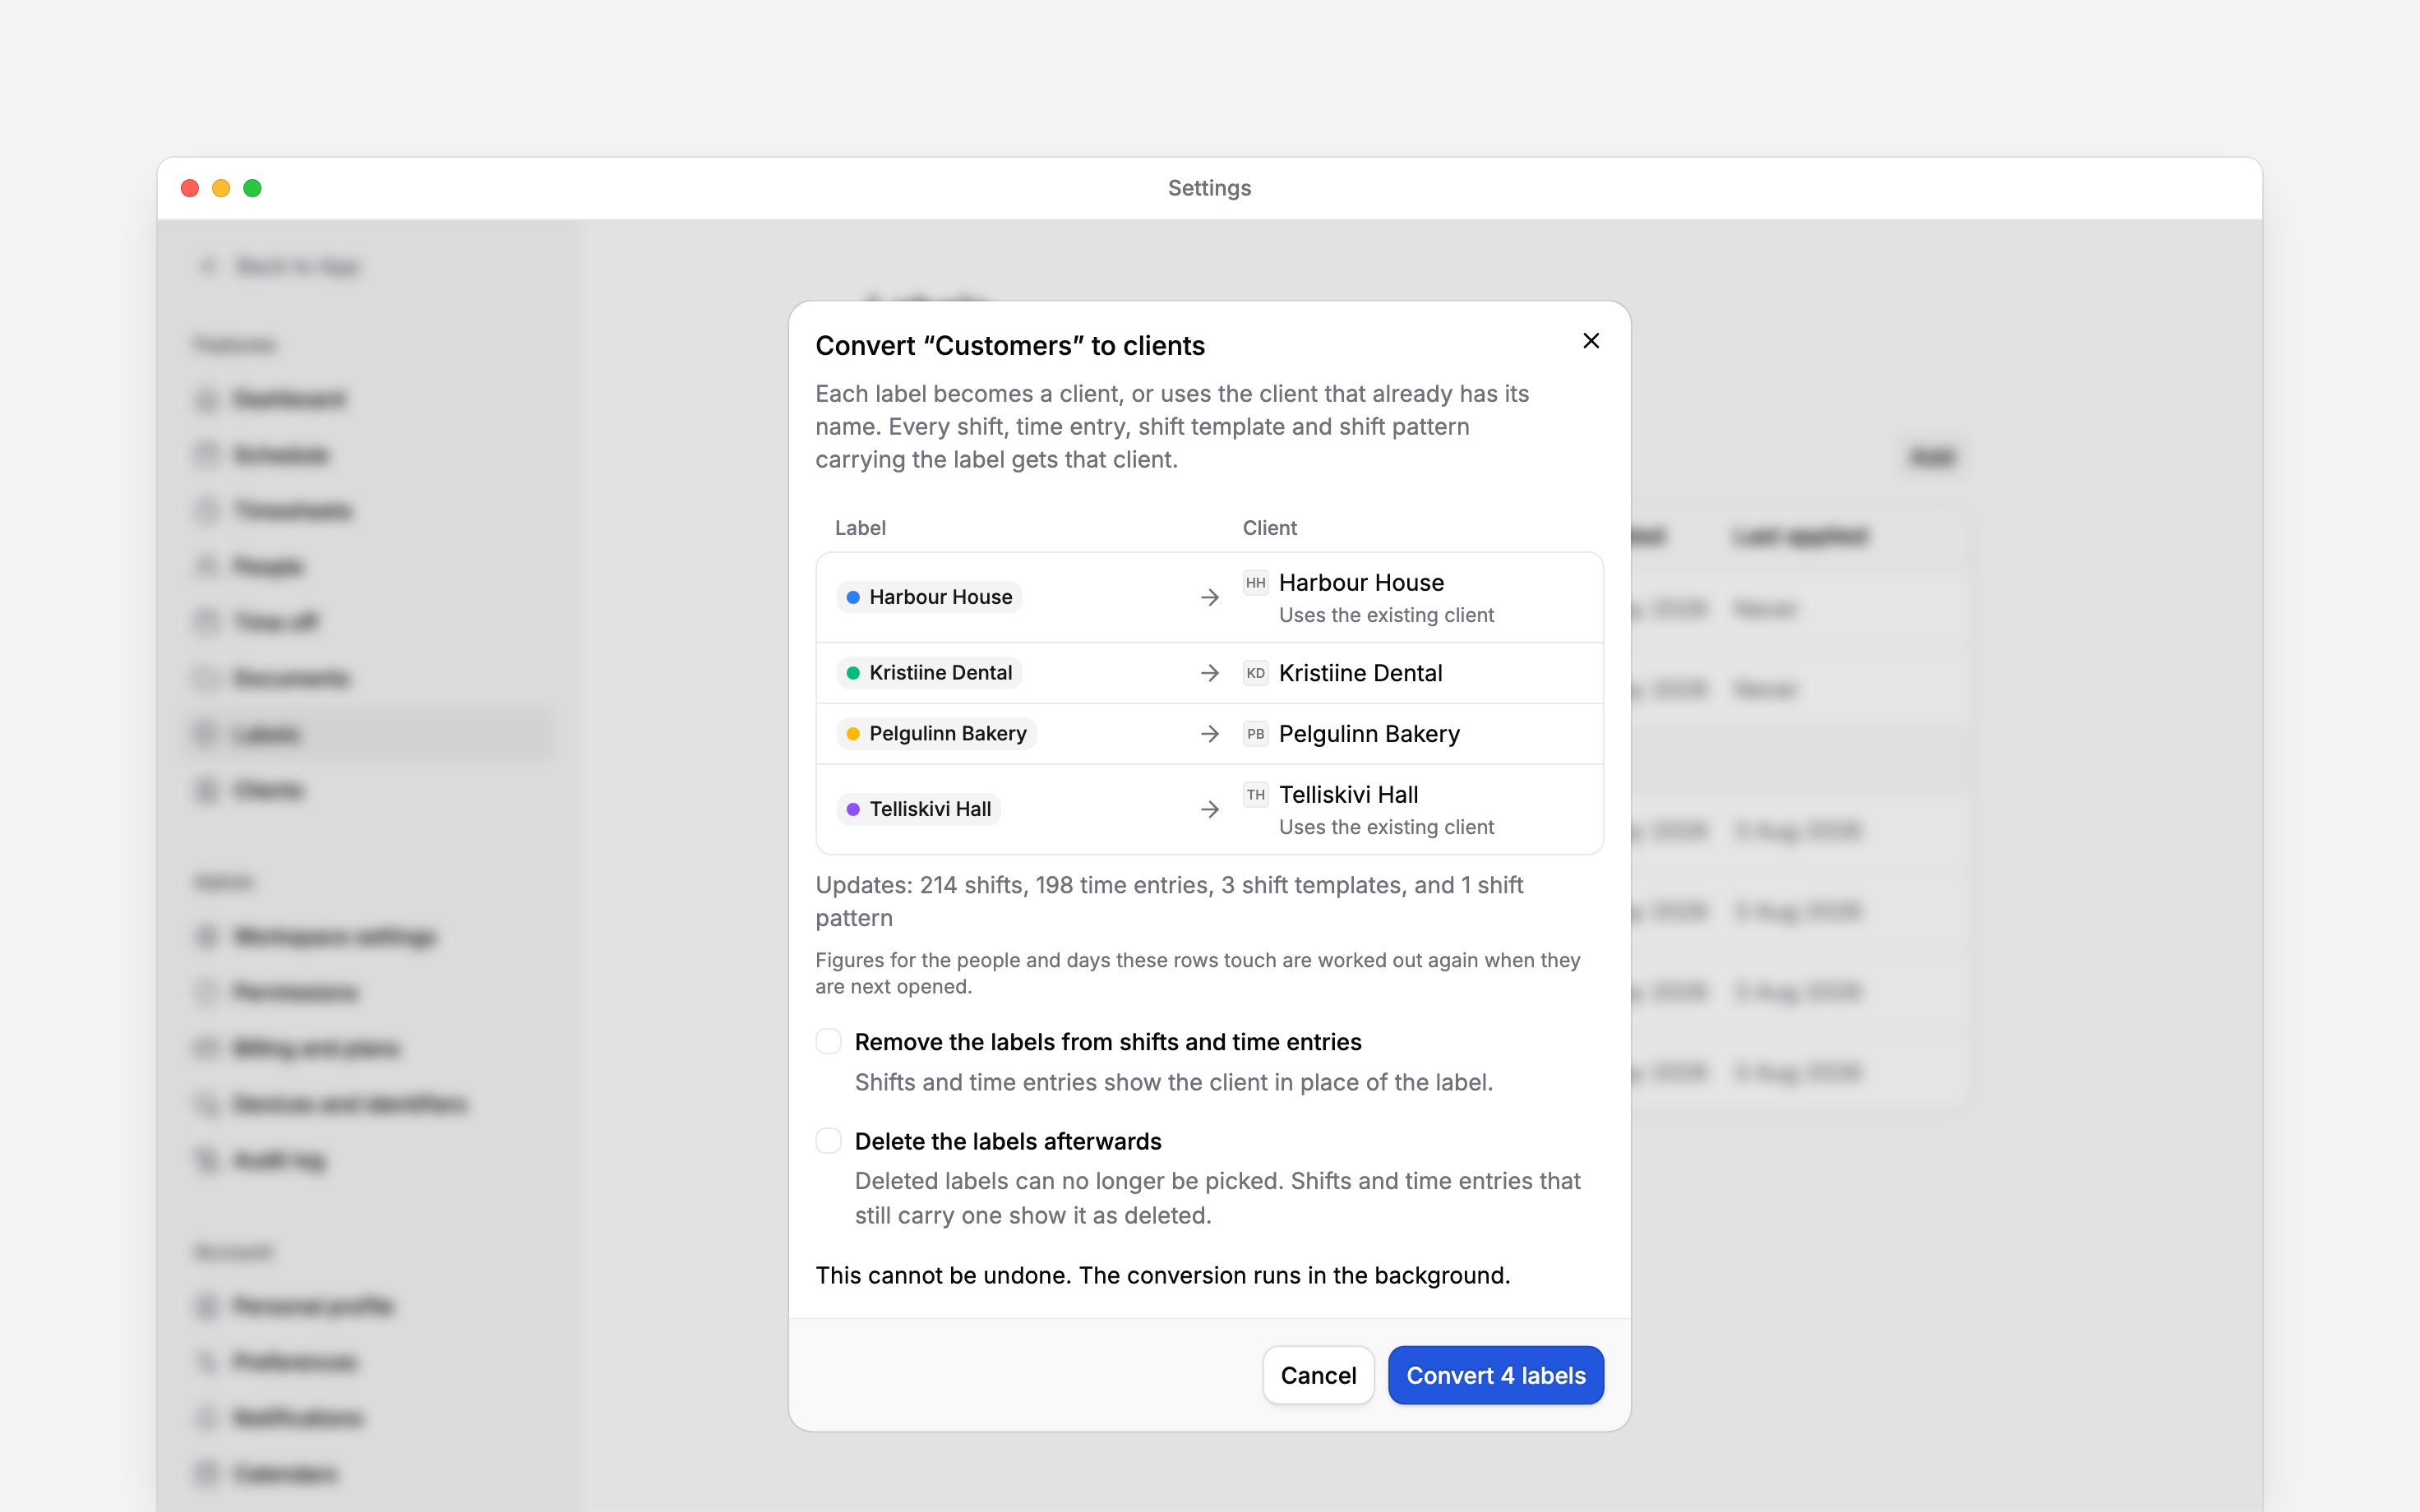2420x1512 pixels.
Task: Click the arrow in Kristiine Dental row
Action: pos(1210,673)
